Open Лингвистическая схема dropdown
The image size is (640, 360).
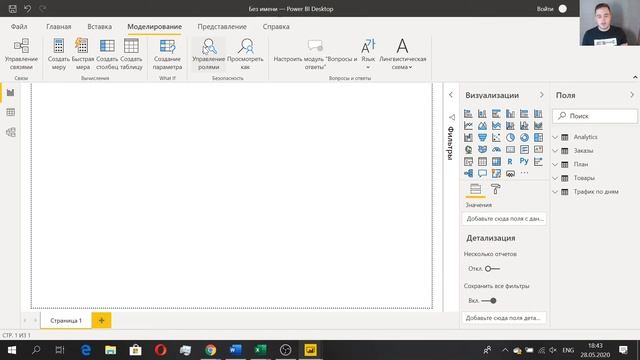click(x=402, y=54)
